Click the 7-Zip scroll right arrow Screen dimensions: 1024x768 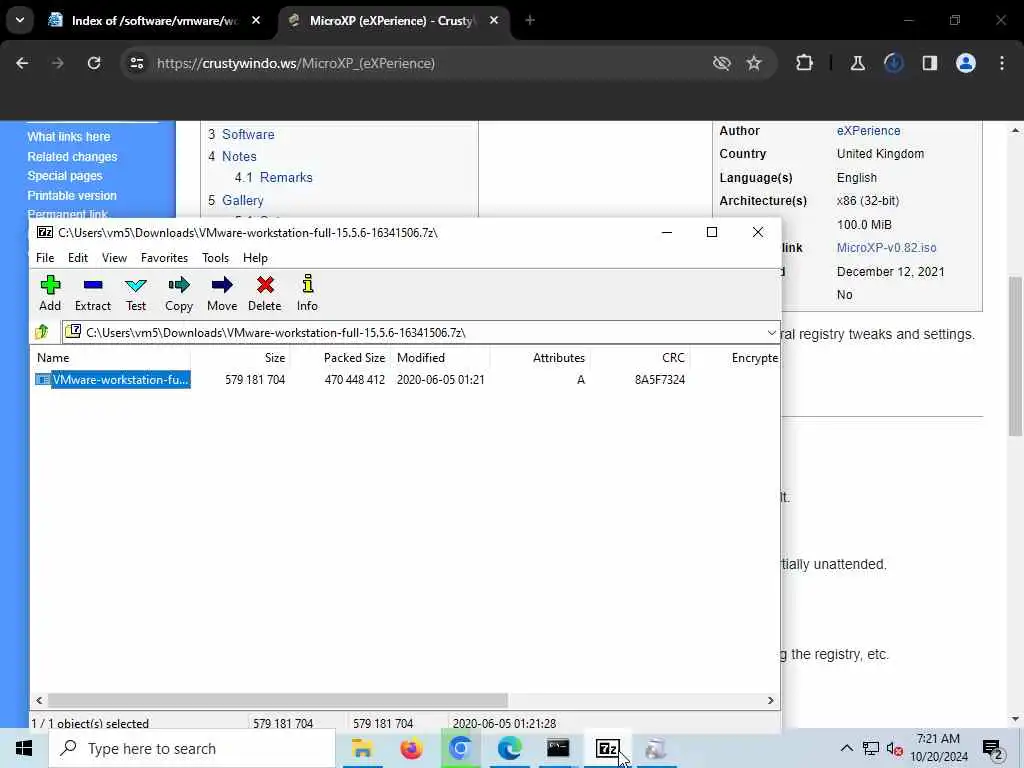771,700
